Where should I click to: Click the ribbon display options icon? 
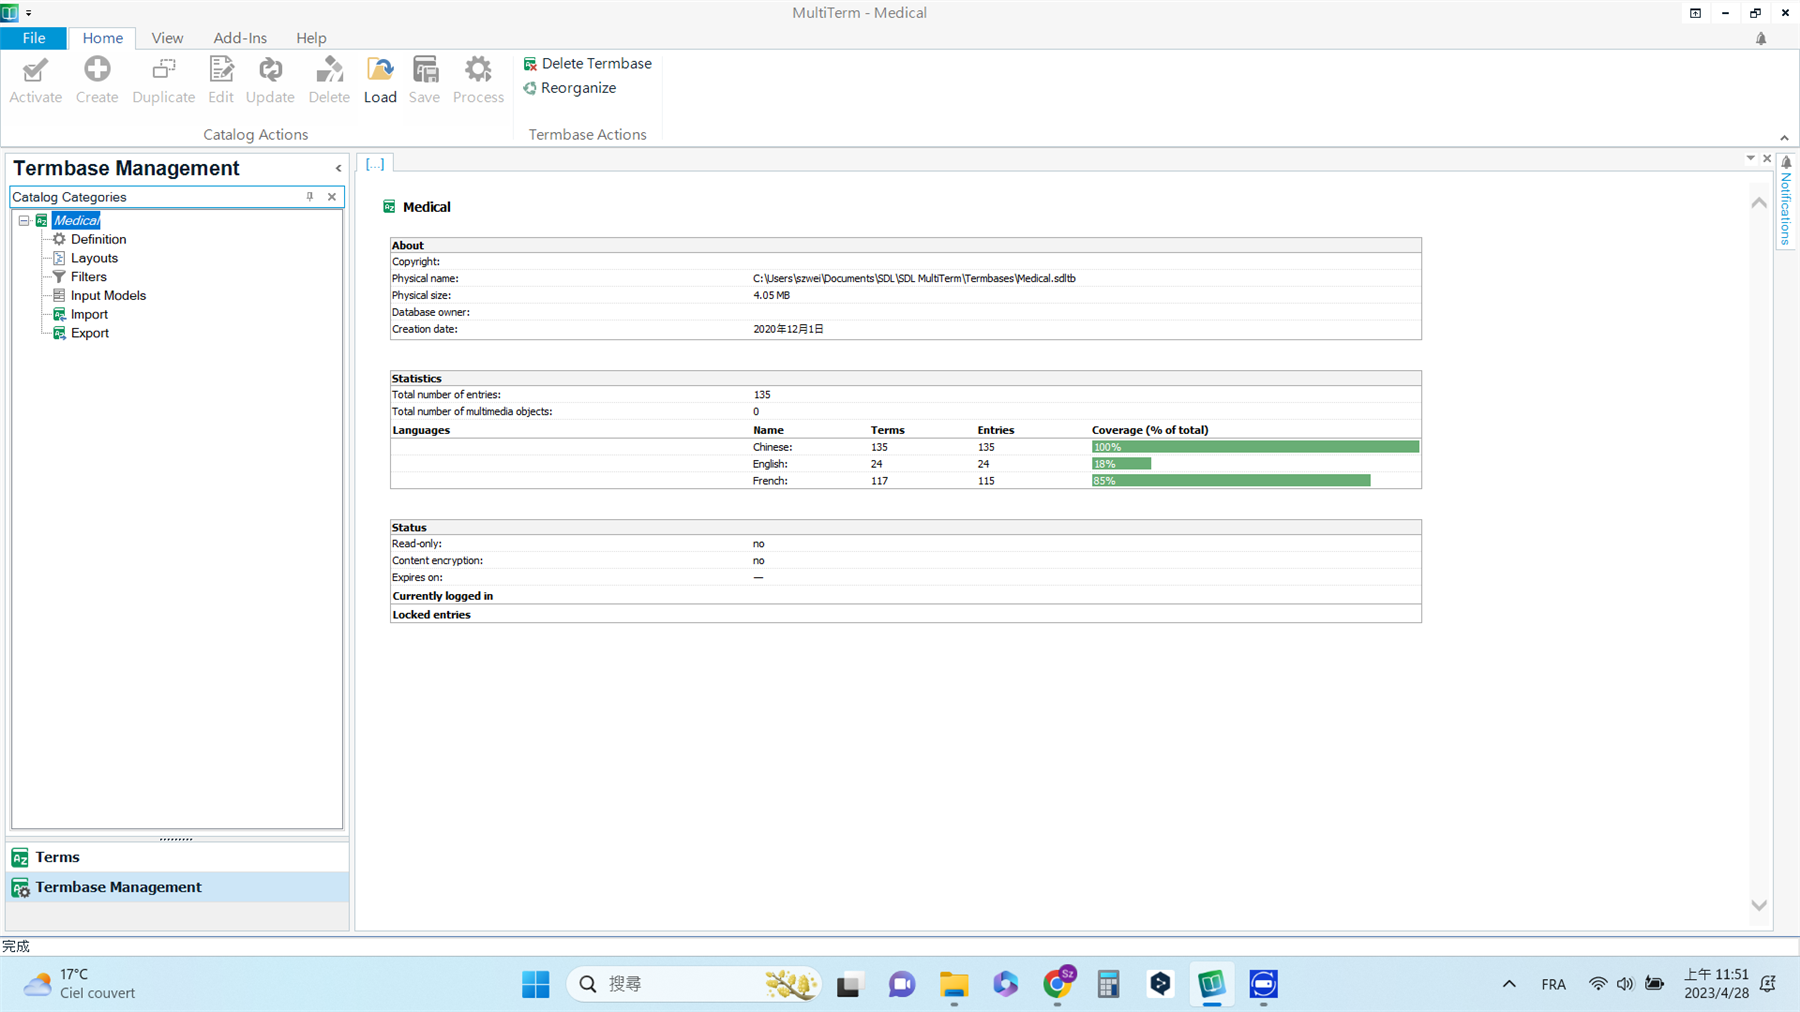point(1695,13)
